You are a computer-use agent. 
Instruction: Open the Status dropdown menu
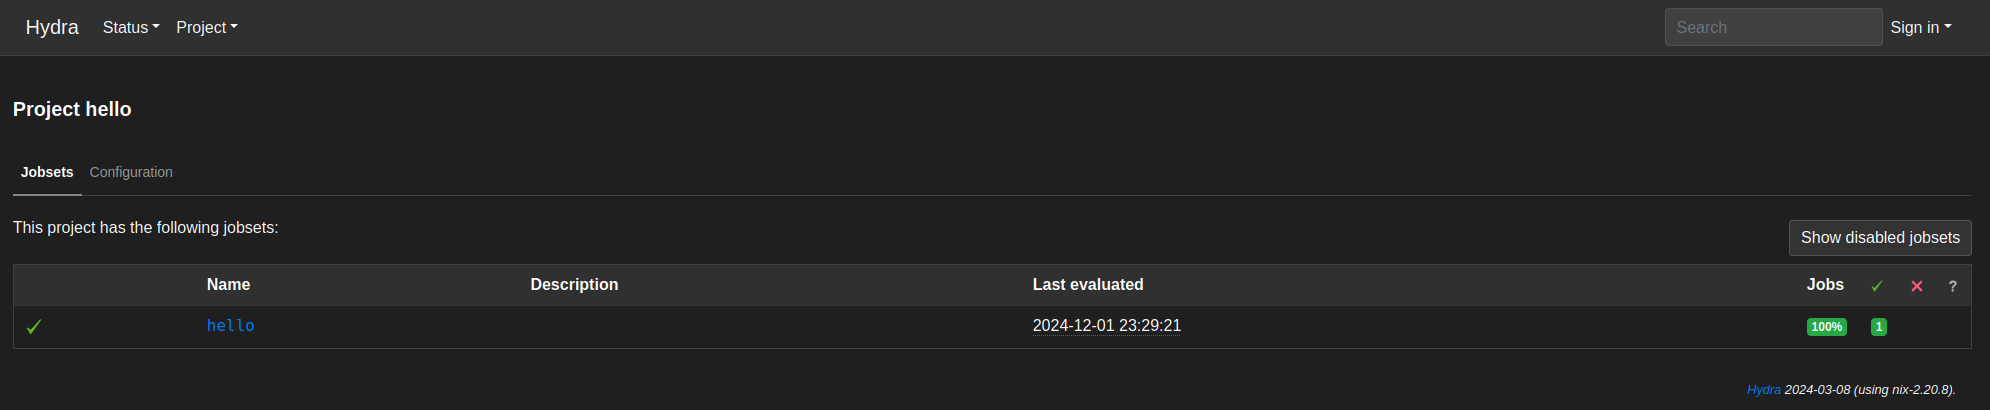click(x=131, y=28)
